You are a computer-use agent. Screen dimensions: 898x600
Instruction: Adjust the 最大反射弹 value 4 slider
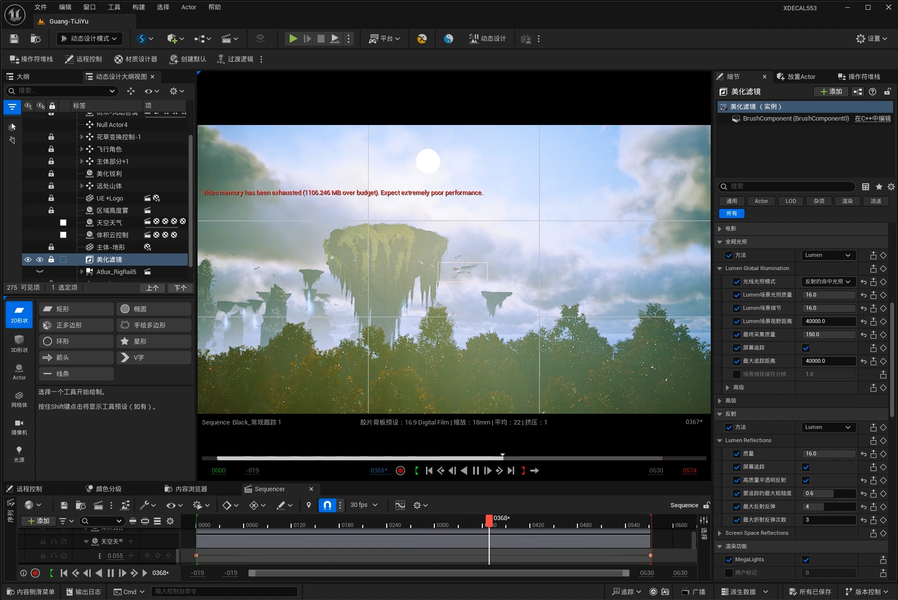point(829,507)
